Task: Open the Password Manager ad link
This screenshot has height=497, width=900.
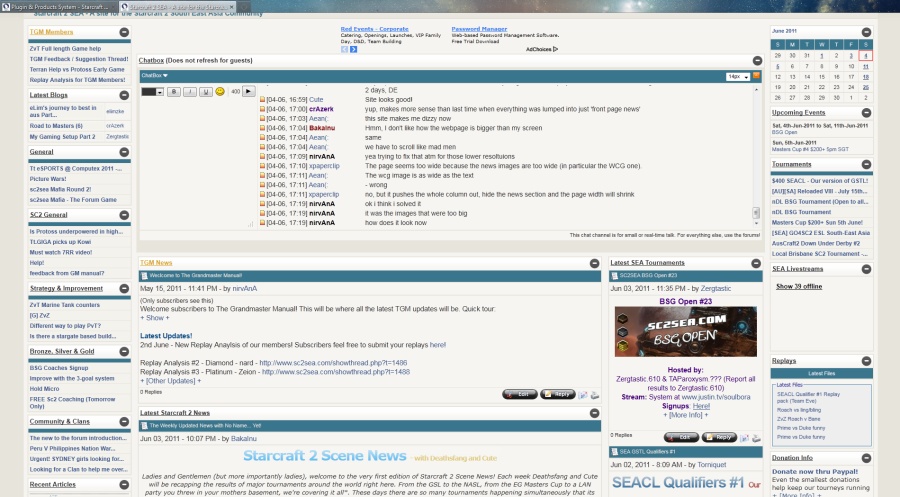Action: pyautogui.click(x=479, y=30)
